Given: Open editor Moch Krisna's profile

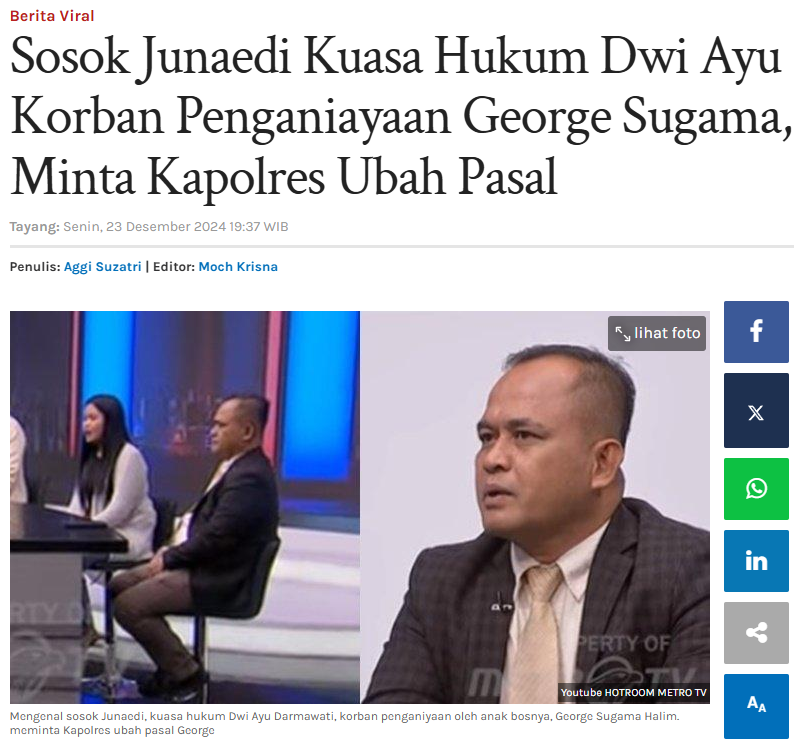Looking at the screenshot, I should (238, 267).
